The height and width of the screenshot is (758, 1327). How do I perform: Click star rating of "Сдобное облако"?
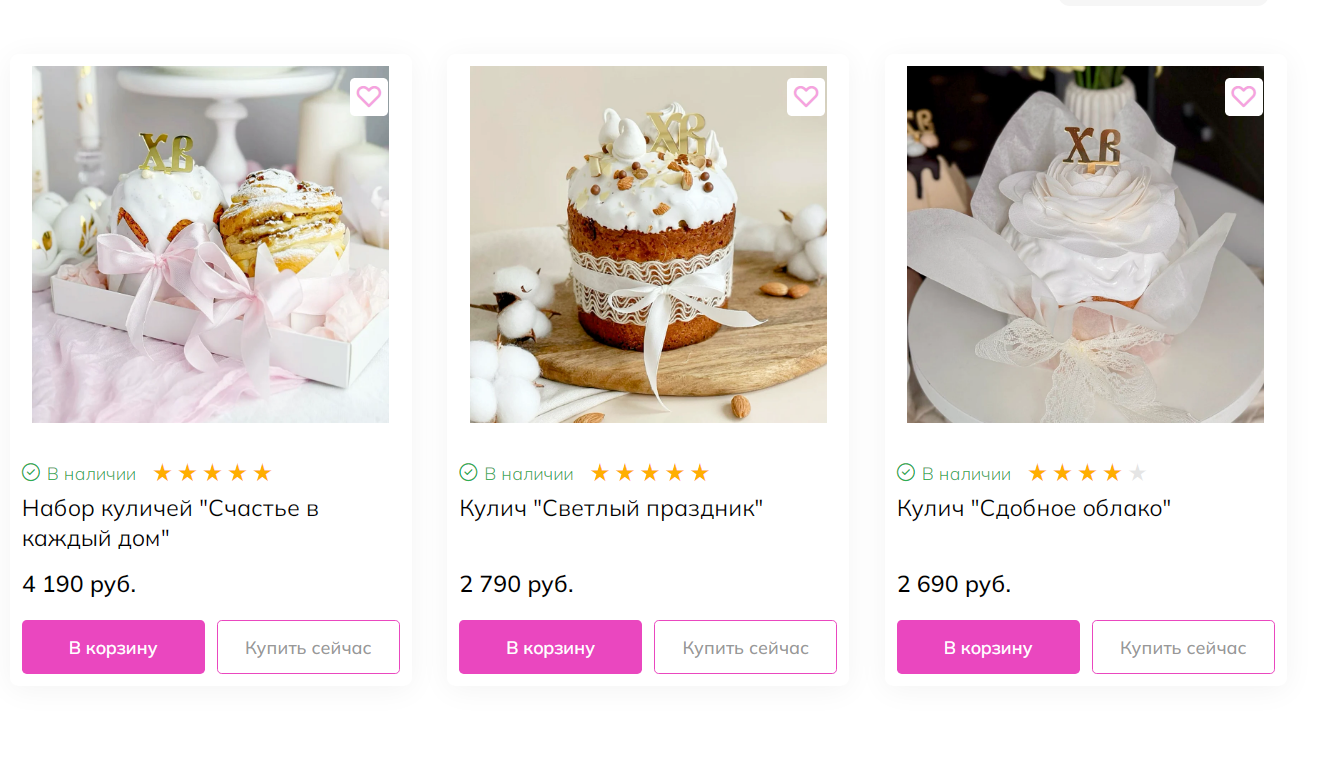click(1087, 473)
